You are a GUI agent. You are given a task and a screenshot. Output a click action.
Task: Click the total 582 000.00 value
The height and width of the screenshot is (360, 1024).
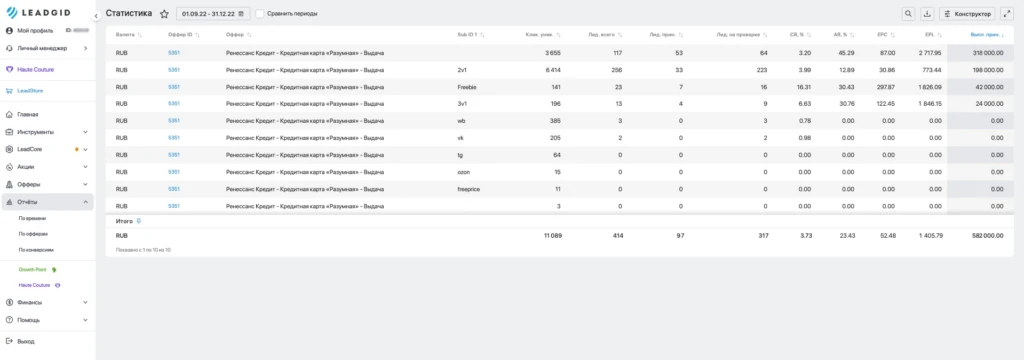987,236
